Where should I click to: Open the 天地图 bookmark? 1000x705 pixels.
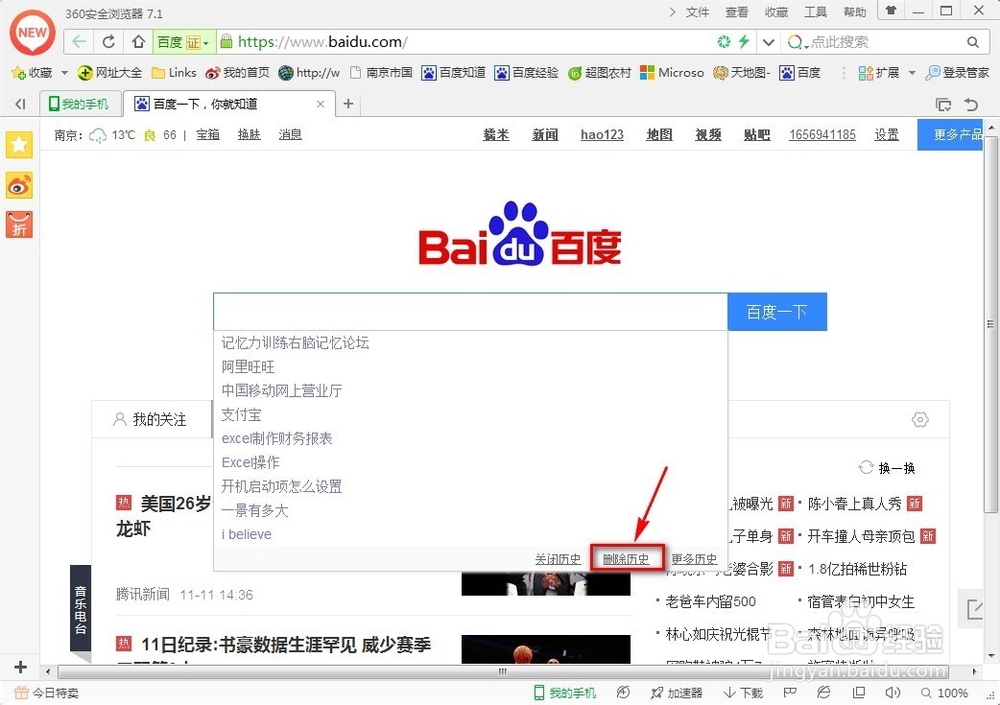[x=742, y=73]
